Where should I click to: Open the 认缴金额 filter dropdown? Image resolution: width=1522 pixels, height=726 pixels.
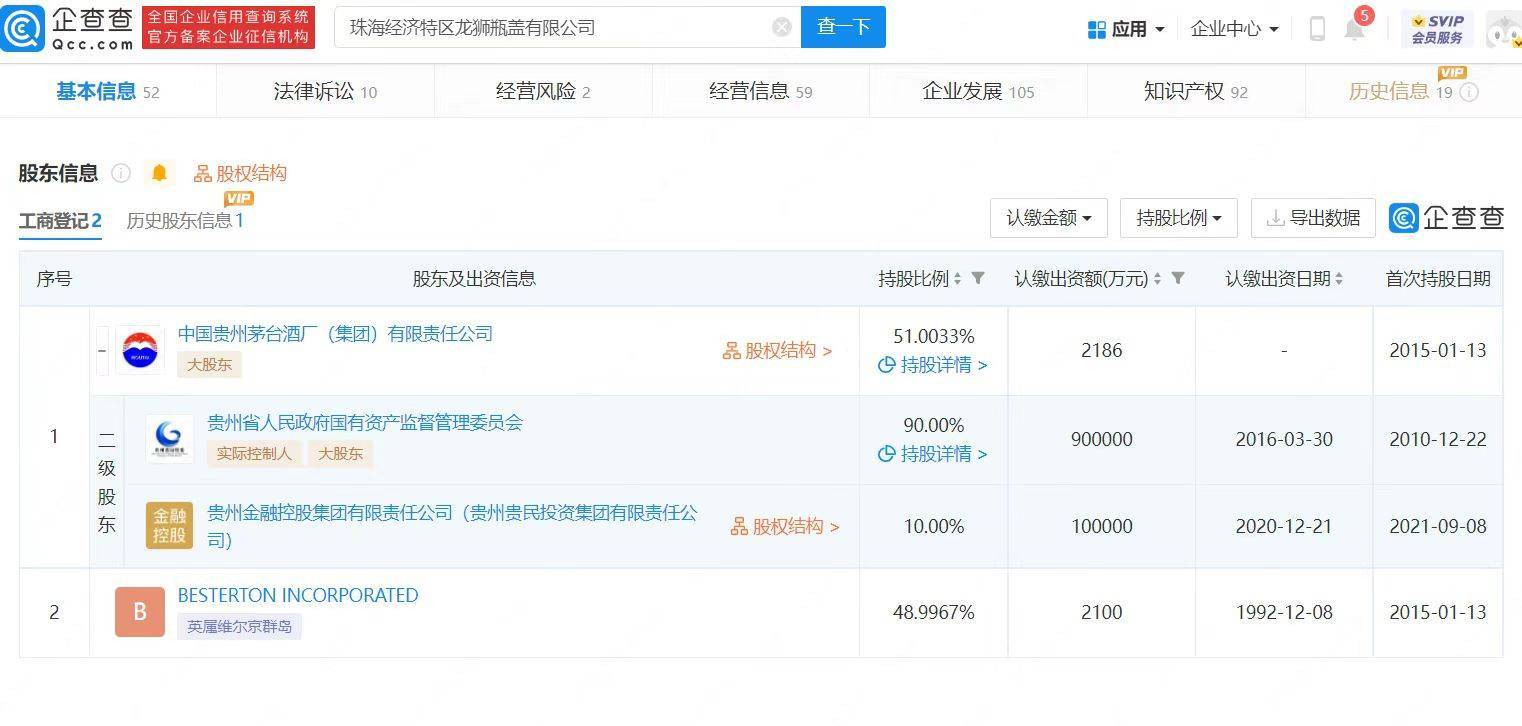(1048, 218)
